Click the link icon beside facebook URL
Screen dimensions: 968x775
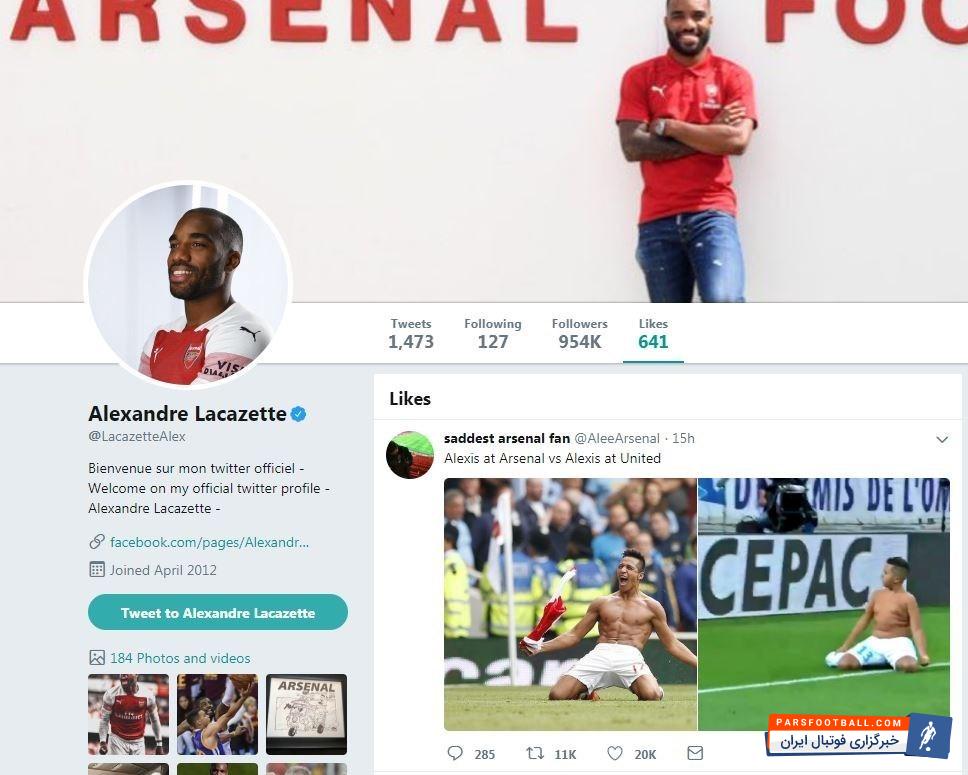[x=97, y=542]
